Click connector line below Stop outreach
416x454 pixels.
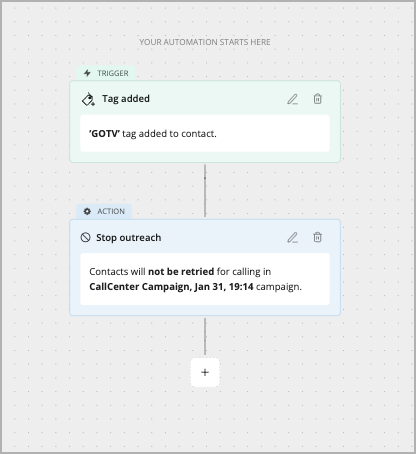tap(205, 336)
